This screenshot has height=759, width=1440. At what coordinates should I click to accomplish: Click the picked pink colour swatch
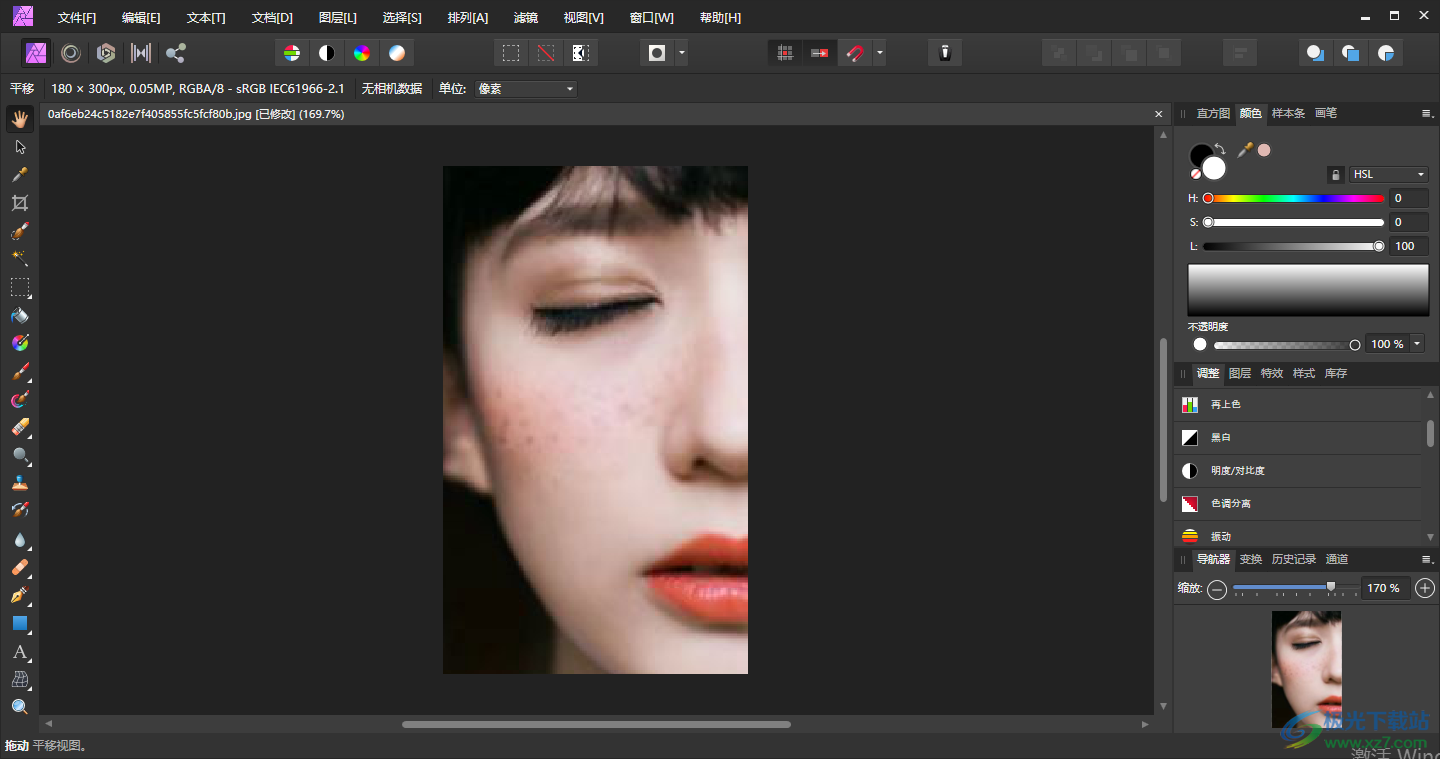click(x=1264, y=150)
